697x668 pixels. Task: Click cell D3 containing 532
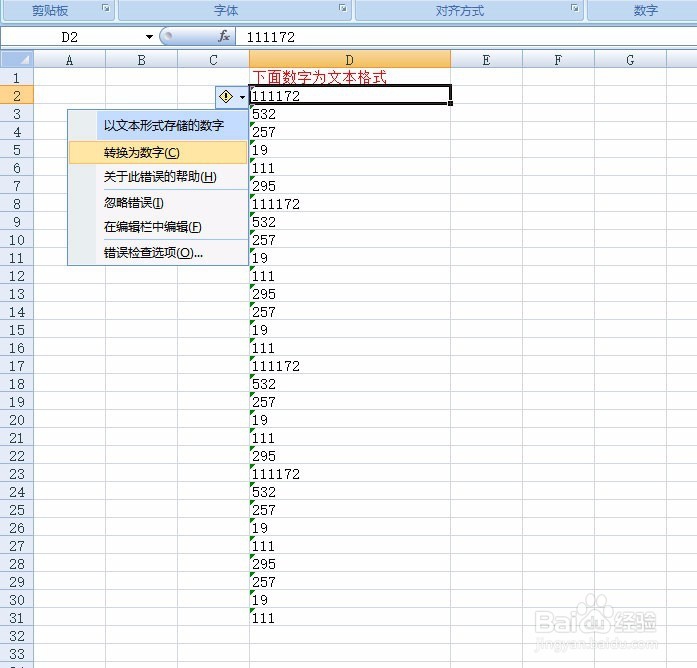(x=350, y=114)
